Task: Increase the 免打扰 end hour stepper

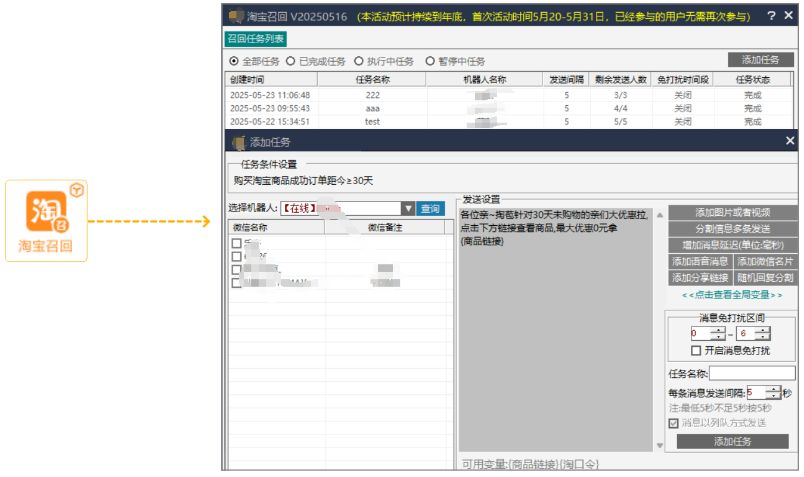Action: point(763,330)
